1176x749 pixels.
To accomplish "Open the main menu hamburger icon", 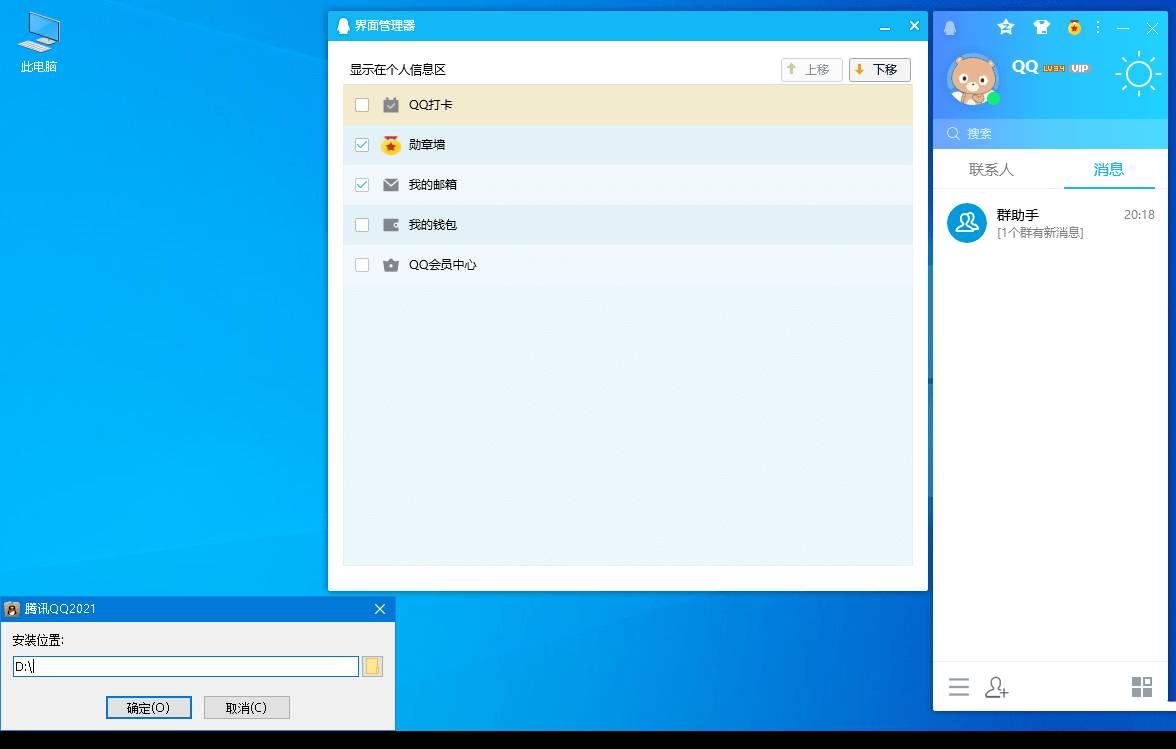I will [959, 687].
